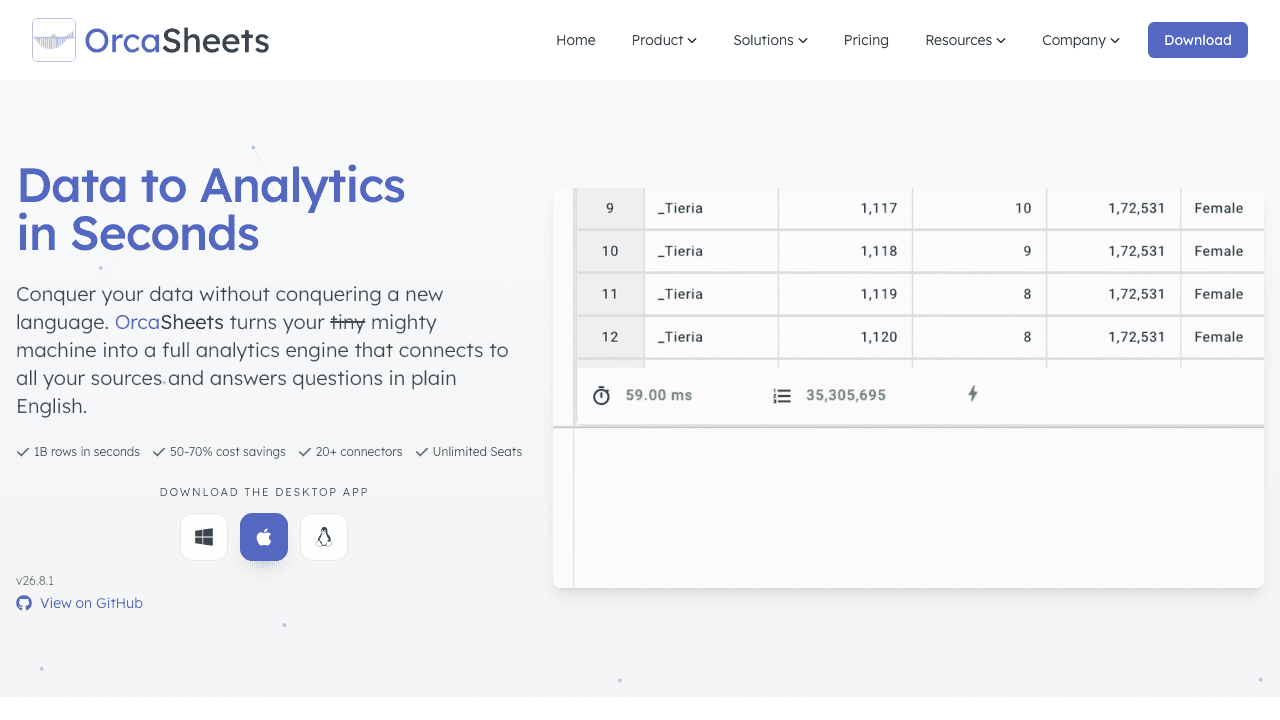1280x720 pixels.
Task: Go to the Home page
Action: 576,40
